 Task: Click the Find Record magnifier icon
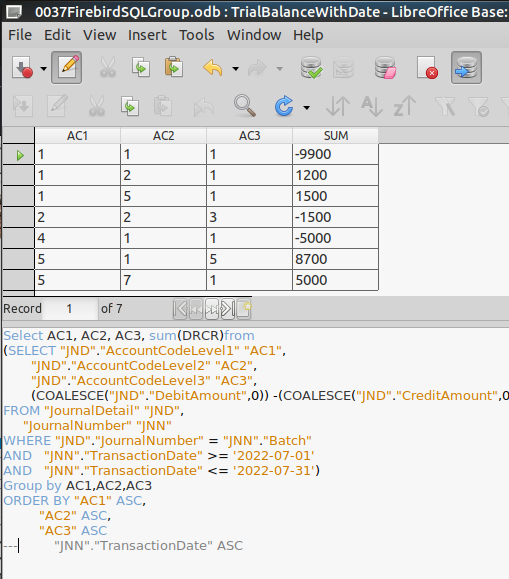click(x=245, y=106)
